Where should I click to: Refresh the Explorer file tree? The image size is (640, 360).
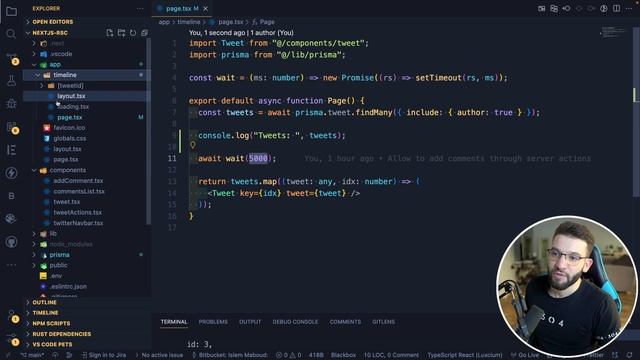(133, 33)
